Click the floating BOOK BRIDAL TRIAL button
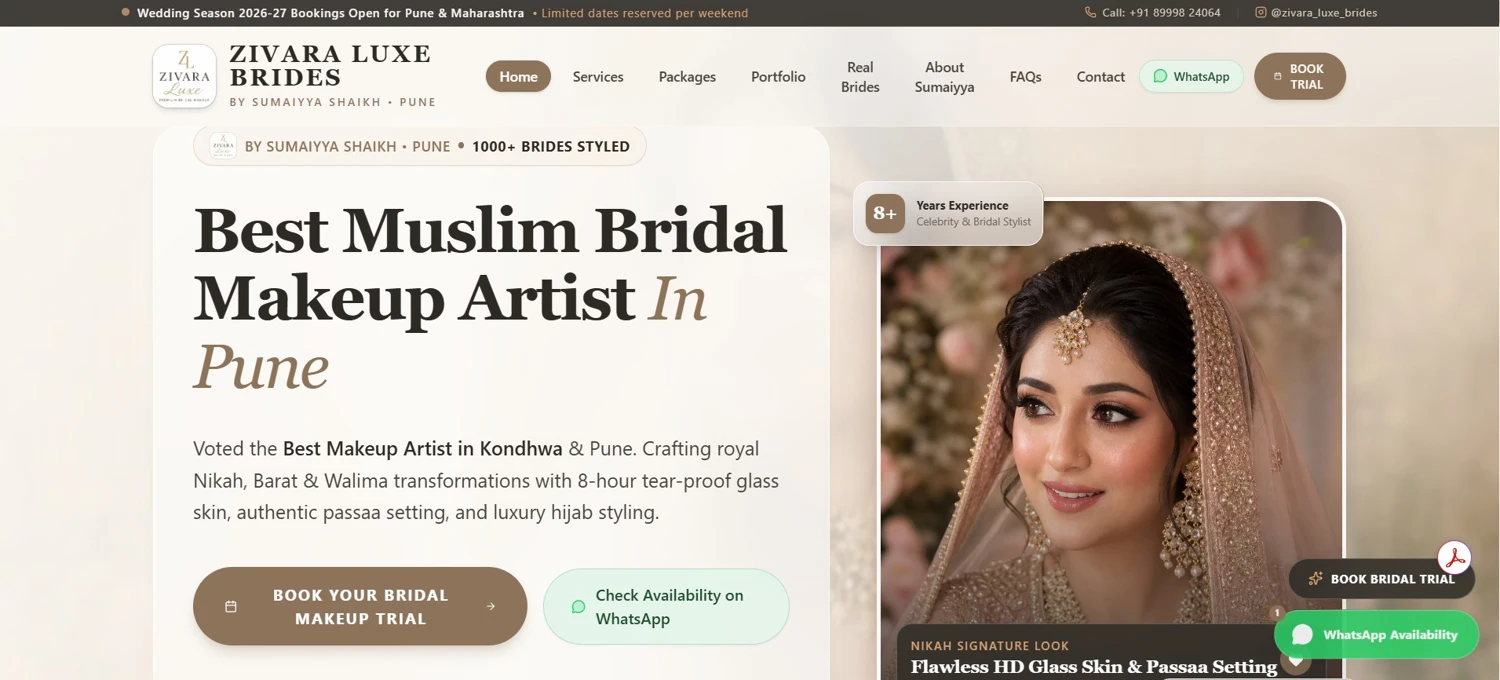The width and height of the screenshot is (1500, 680). tap(1381, 578)
